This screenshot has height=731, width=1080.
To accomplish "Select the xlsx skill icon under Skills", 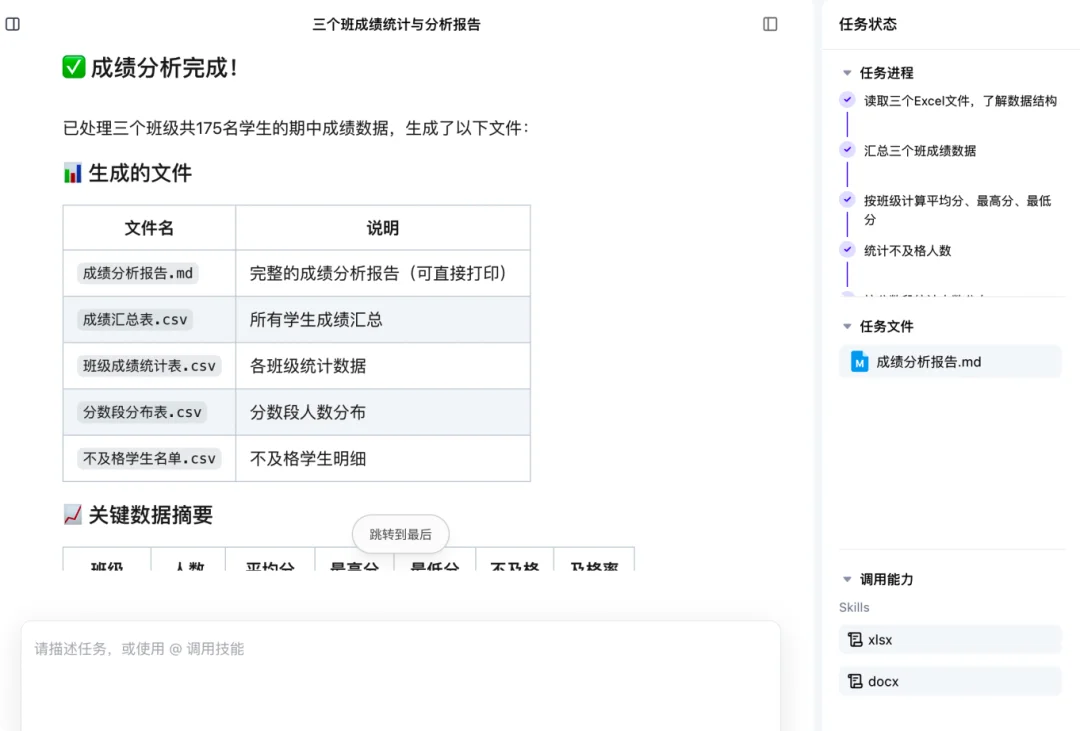I will [855, 639].
